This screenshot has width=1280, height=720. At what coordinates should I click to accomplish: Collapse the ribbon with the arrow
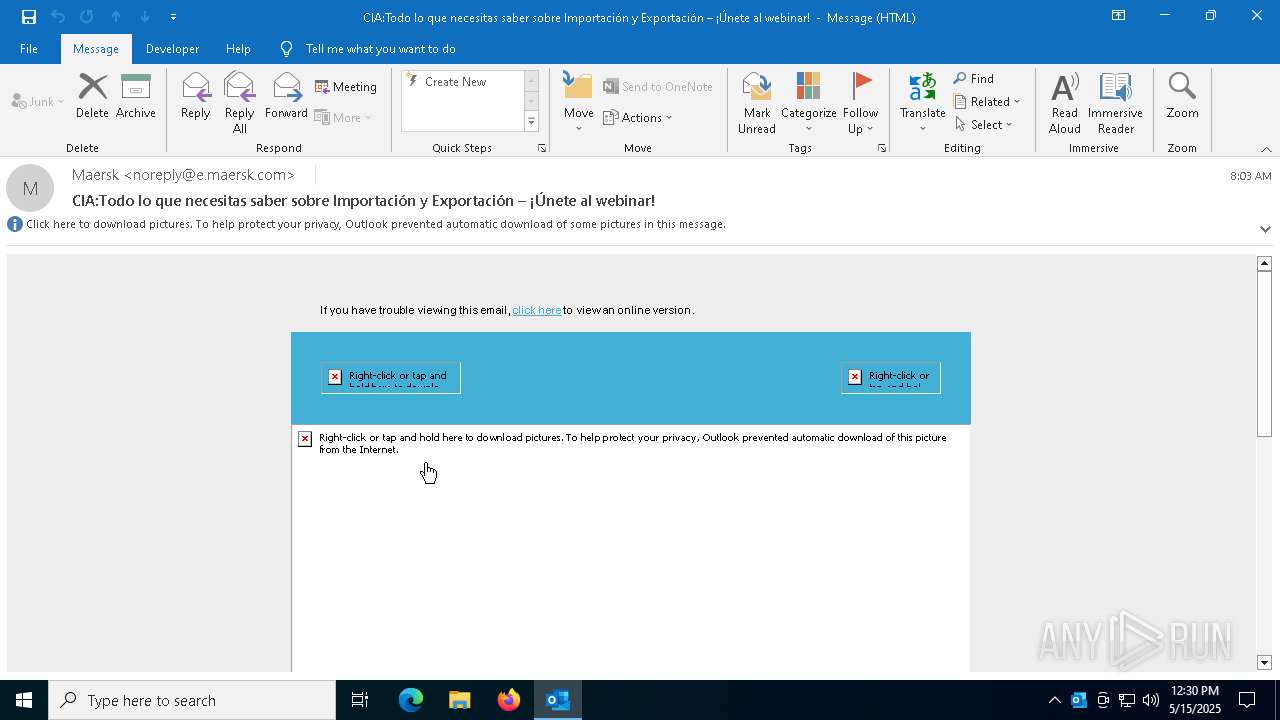1266,149
